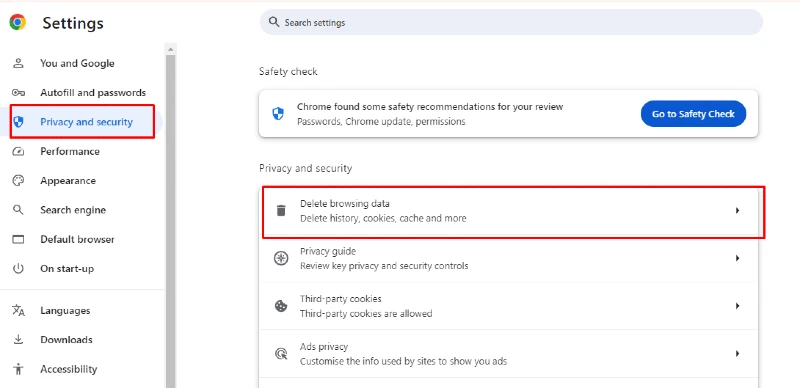The height and width of the screenshot is (388, 800).
Task: Click 'Delete history, cookies, cache and more' text
Action: 383,218
